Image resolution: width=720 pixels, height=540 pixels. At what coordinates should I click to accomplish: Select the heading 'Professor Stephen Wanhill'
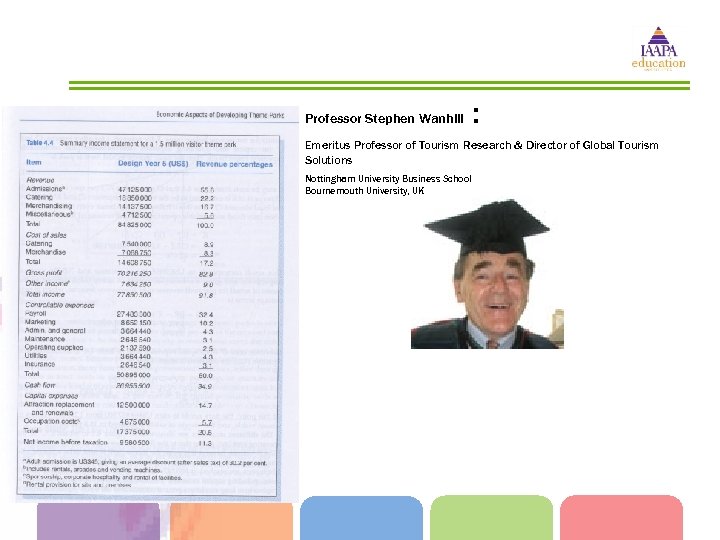point(384,119)
